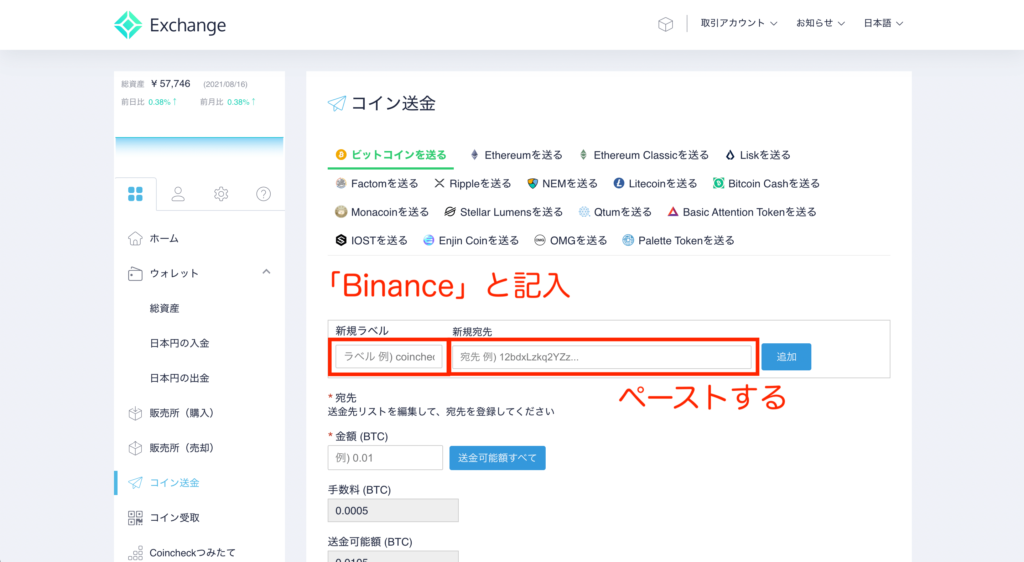
Task: Open the お知らせ dropdown menu
Action: pos(820,23)
